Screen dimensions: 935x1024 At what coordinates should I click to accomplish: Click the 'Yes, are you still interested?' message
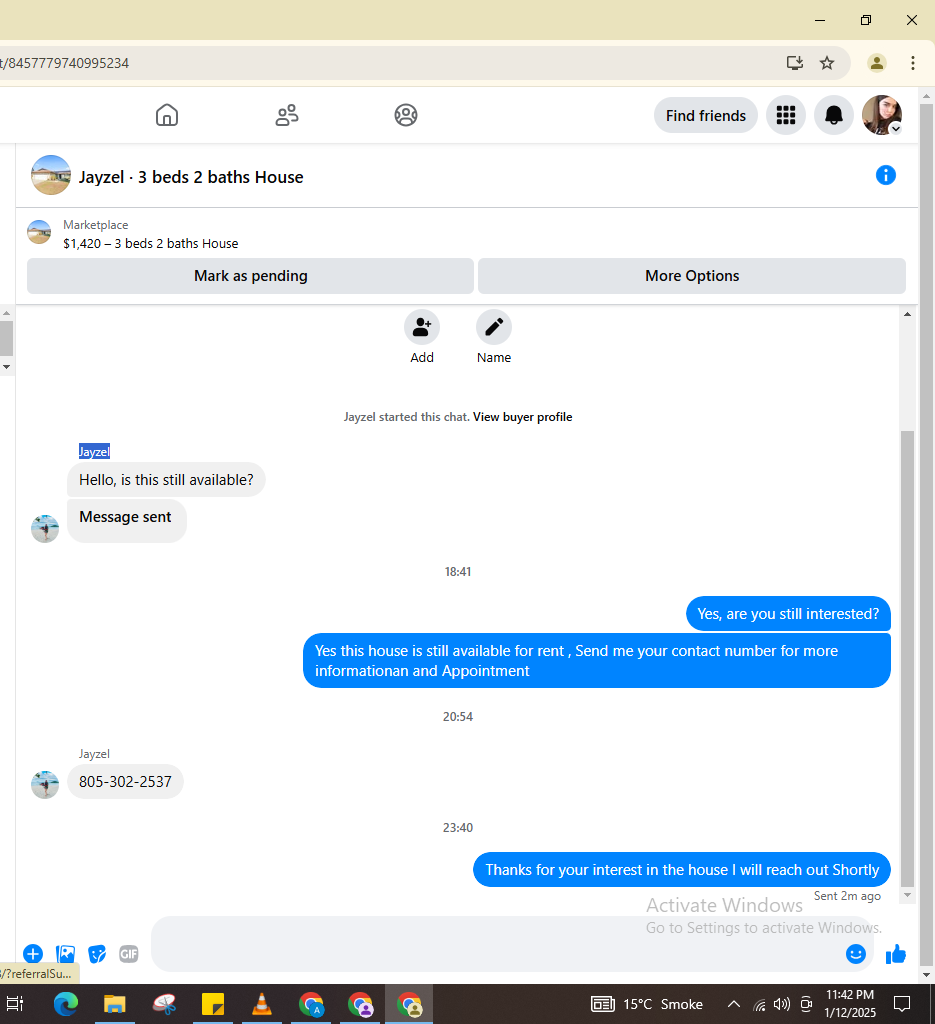788,614
